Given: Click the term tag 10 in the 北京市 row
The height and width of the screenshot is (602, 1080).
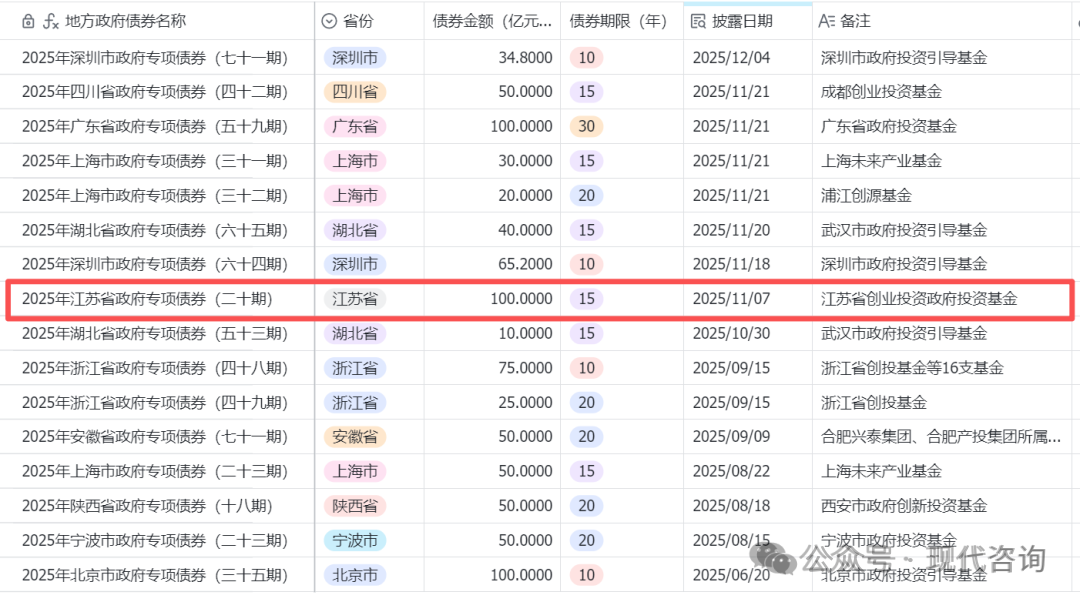Looking at the screenshot, I should (x=586, y=574).
